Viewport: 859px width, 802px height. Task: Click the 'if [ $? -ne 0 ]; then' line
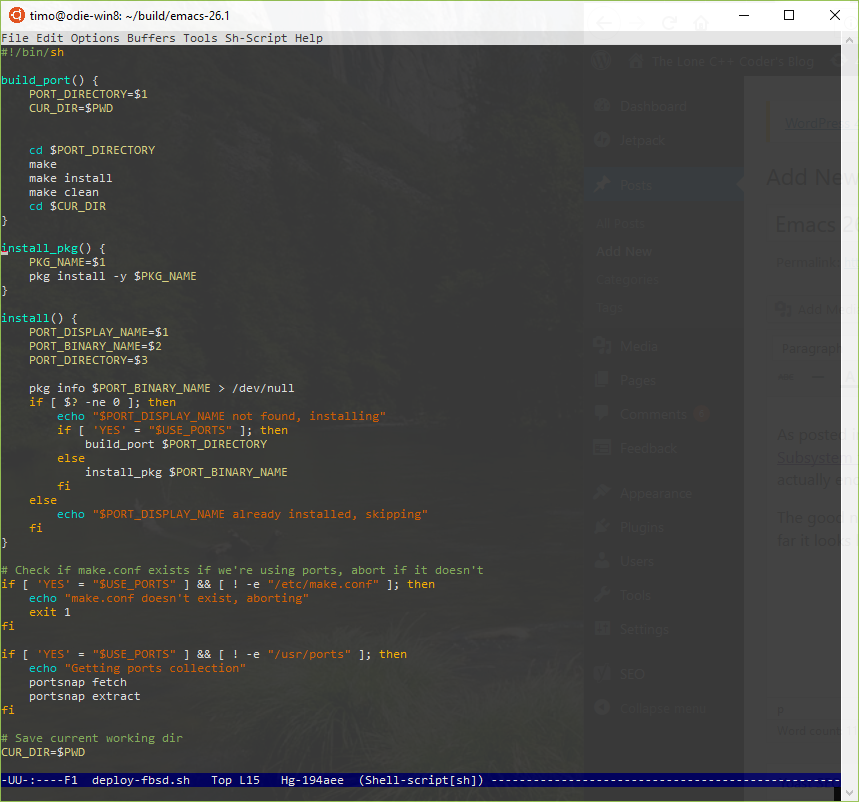pos(102,402)
